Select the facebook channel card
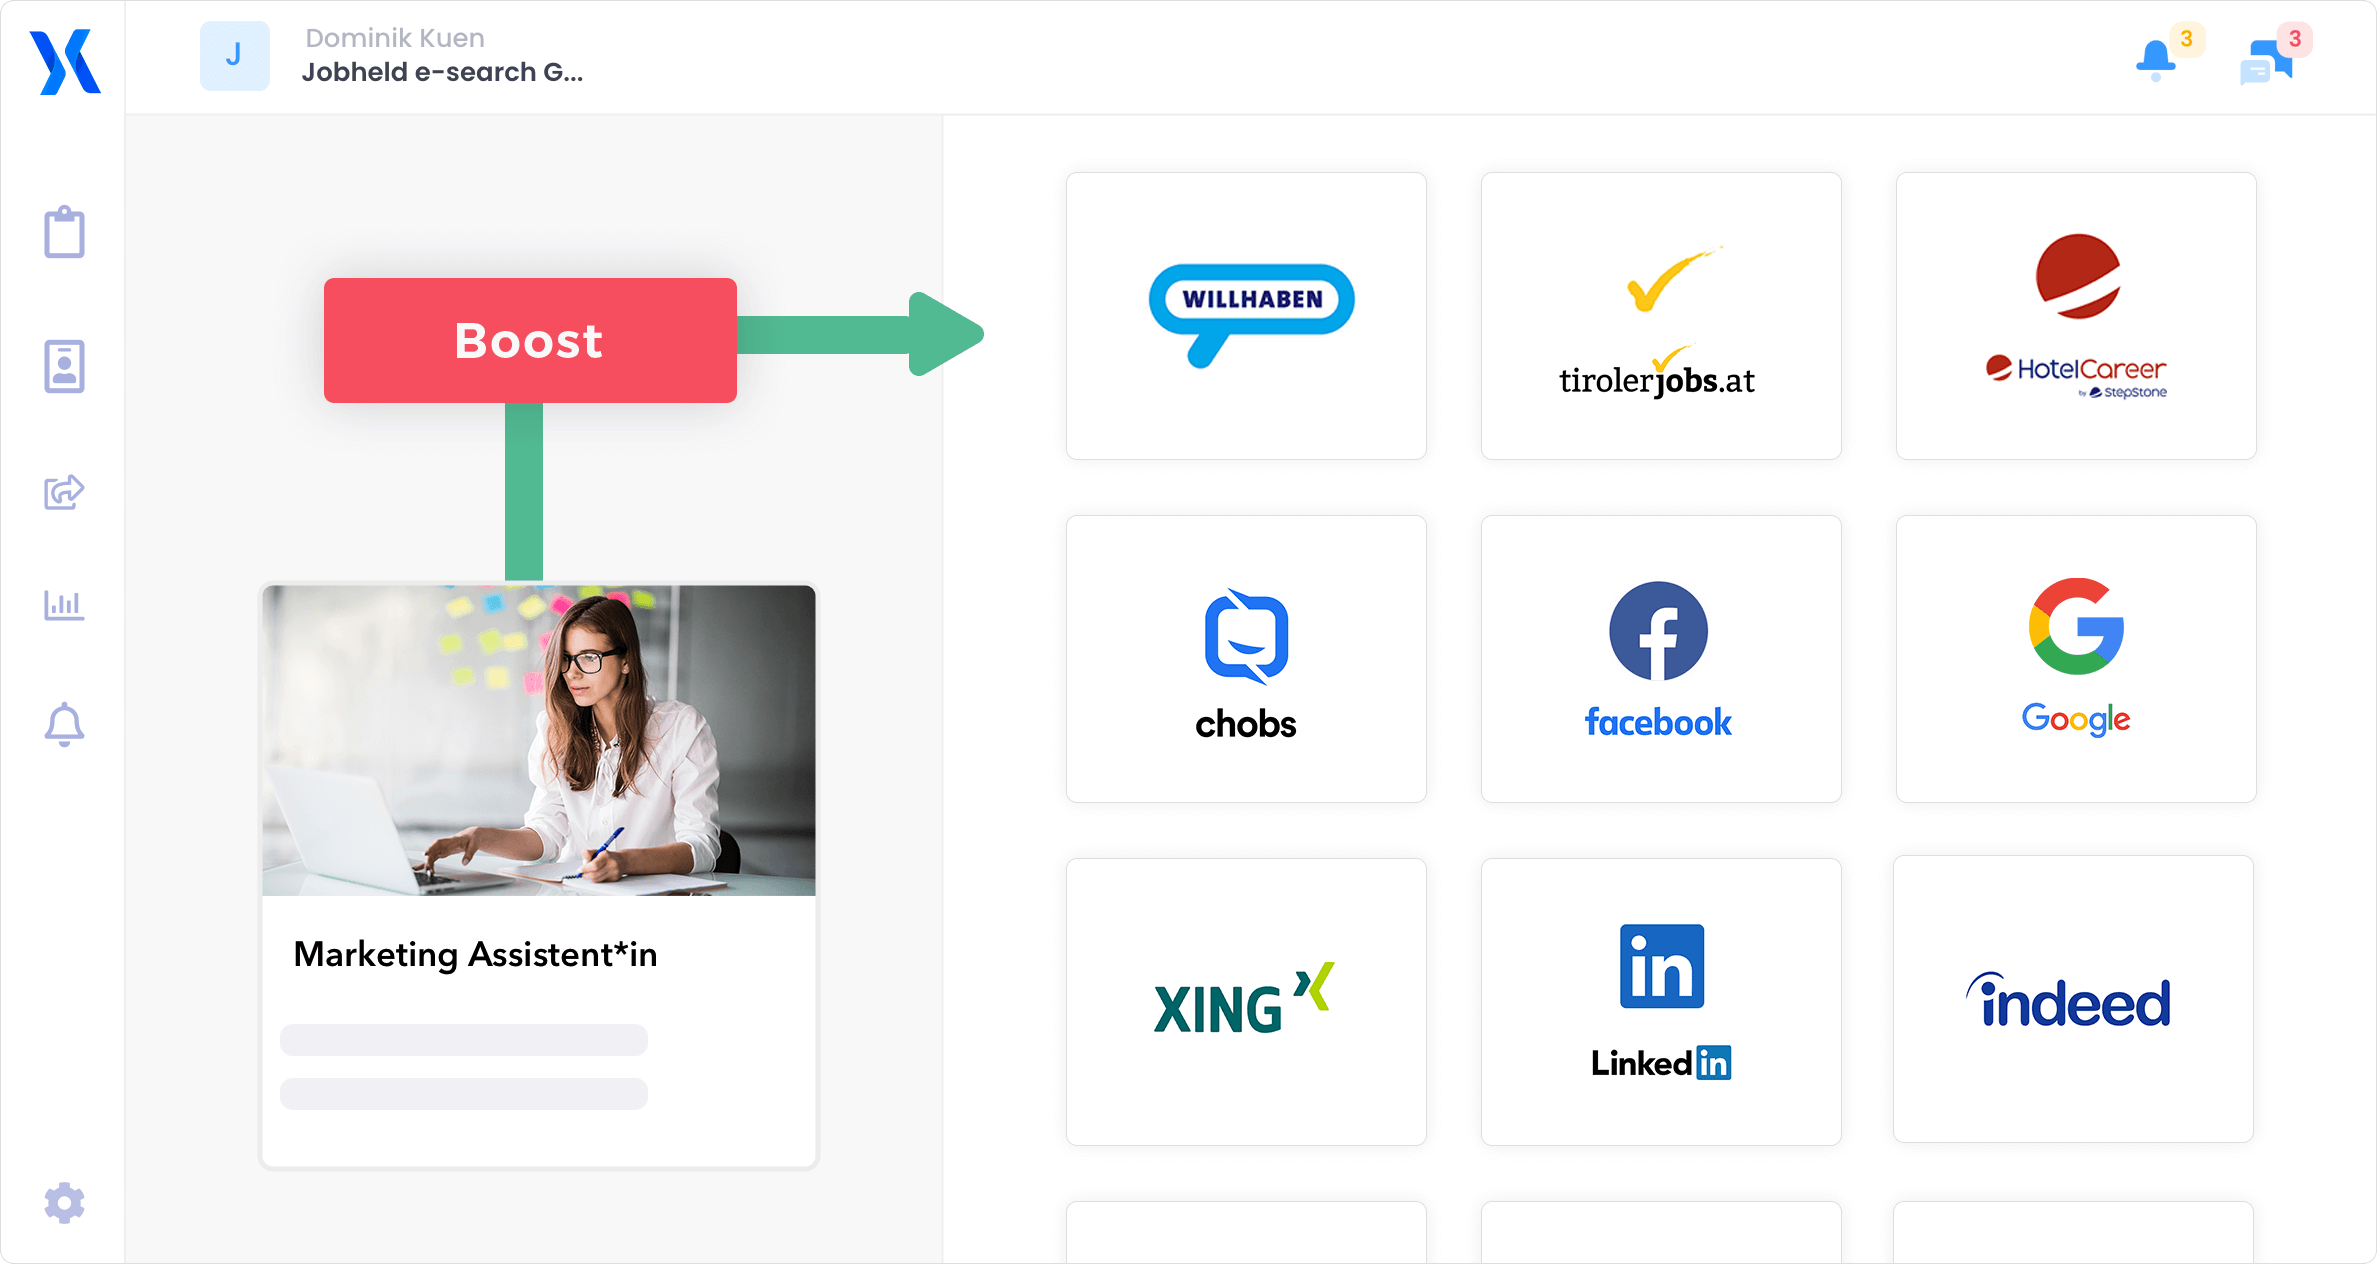The width and height of the screenshot is (2377, 1264). (x=1660, y=659)
